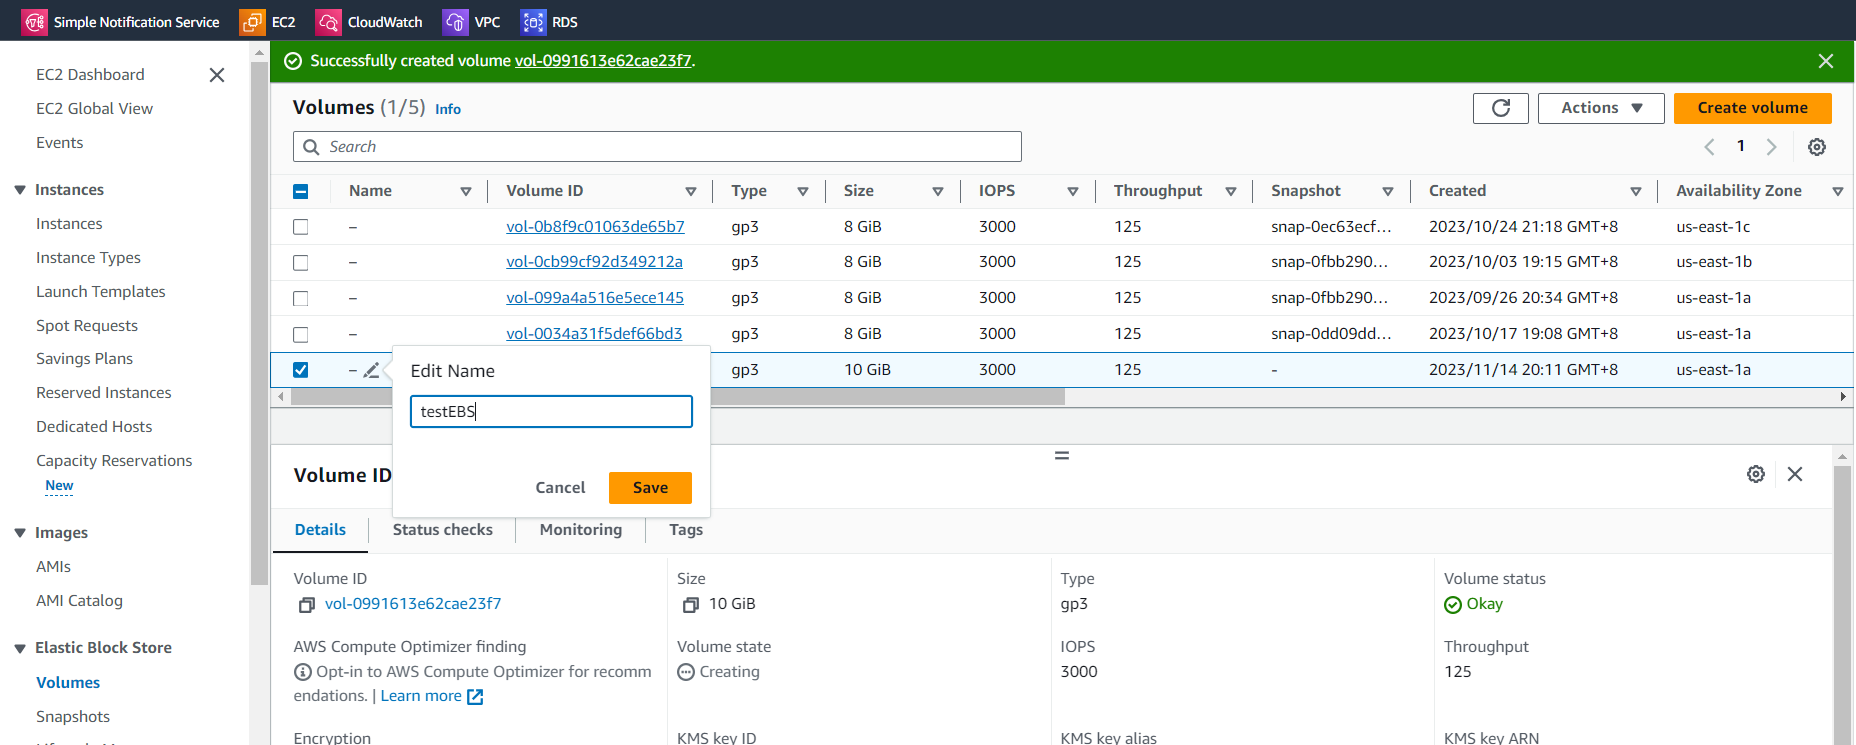Select checkbox for vol-0034a31f5def66bd3
The width and height of the screenshot is (1856, 745).
(301, 334)
